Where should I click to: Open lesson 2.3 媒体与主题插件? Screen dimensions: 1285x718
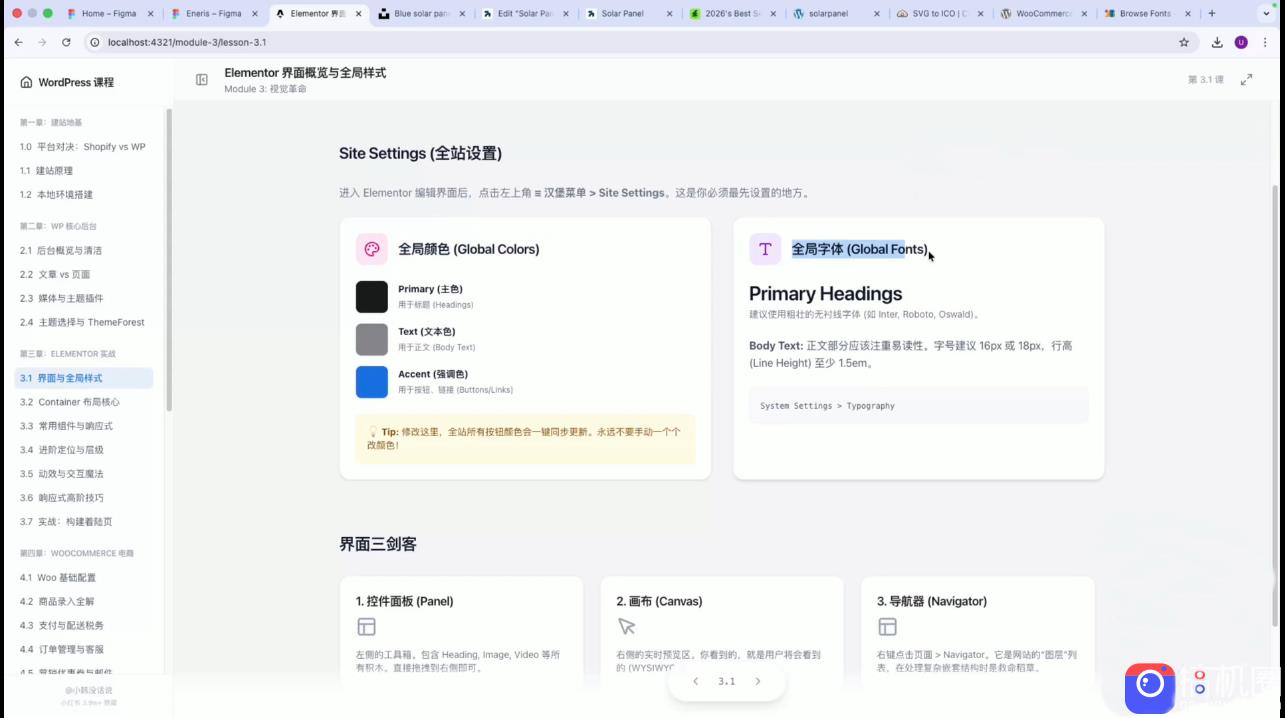pos(84,298)
